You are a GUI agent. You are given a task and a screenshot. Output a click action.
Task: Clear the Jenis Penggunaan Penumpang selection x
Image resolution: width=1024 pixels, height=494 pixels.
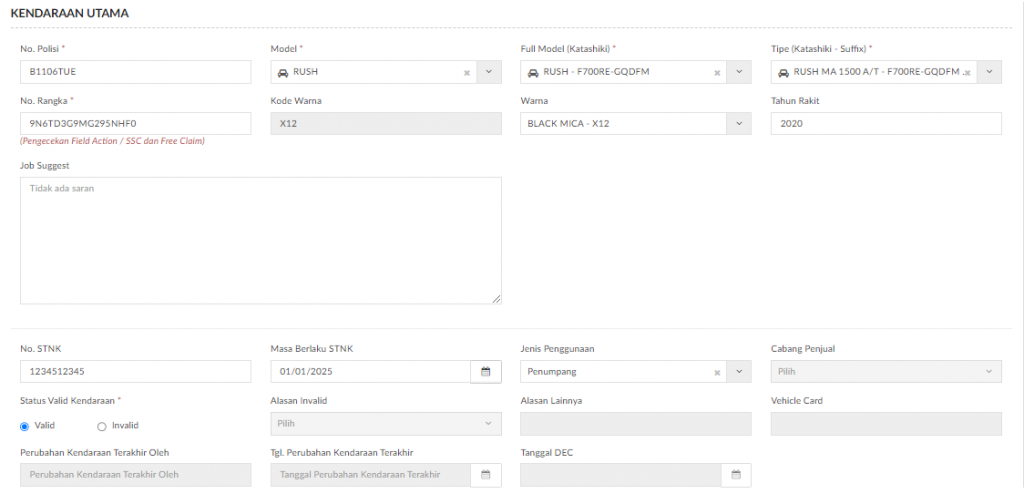tap(716, 372)
